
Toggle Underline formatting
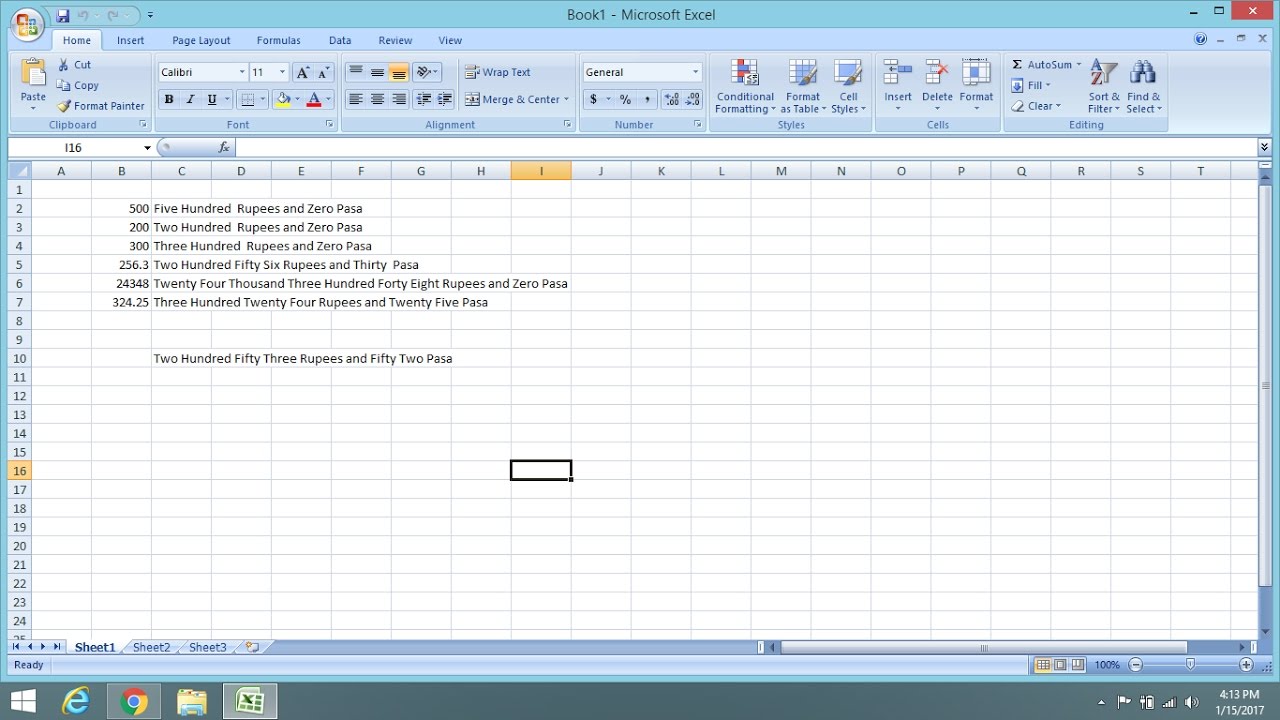click(x=211, y=99)
